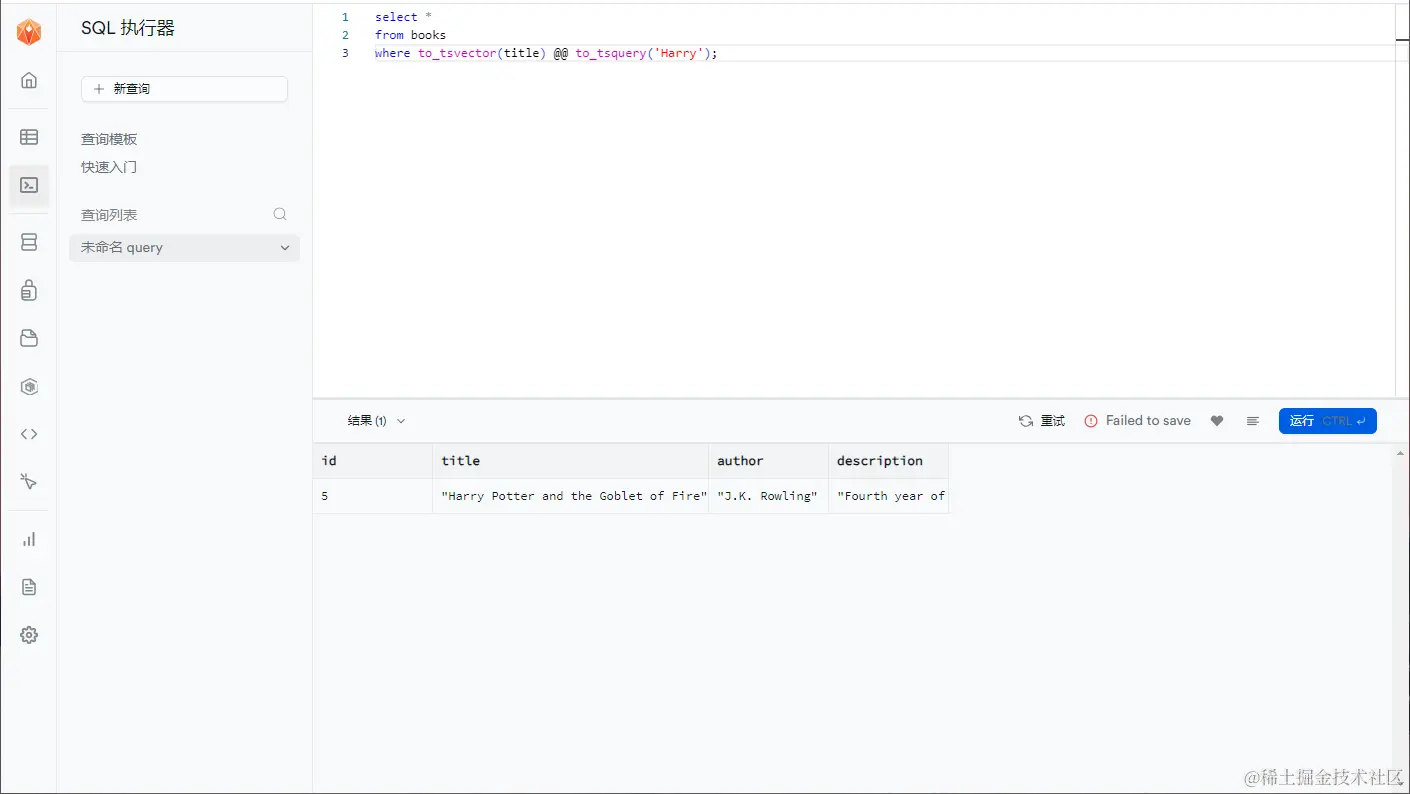This screenshot has height=794, width=1410.
Task: Click the where to_tsvector line in editor
Action: click(x=546, y=53)
